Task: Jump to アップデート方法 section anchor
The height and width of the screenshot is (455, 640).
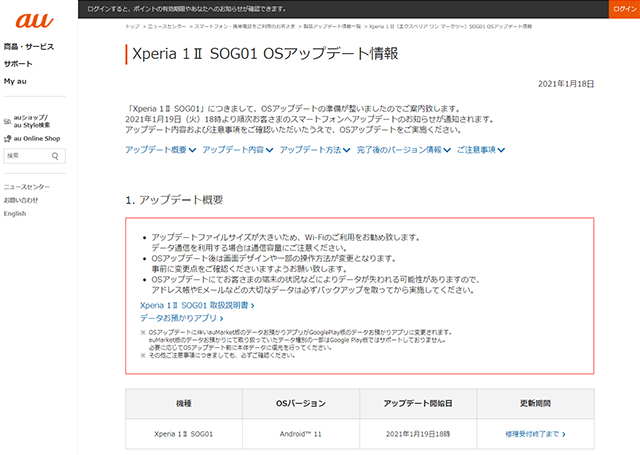Action: [314, 149]
